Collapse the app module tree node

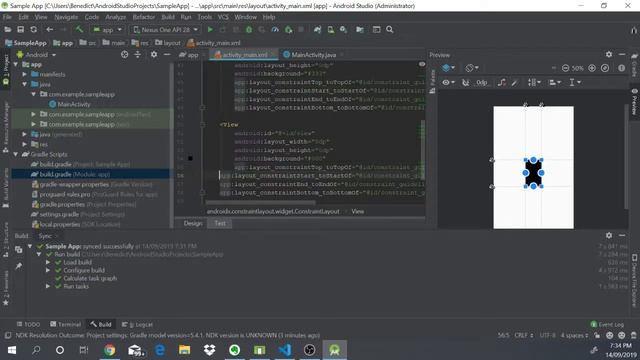point(16,64)
